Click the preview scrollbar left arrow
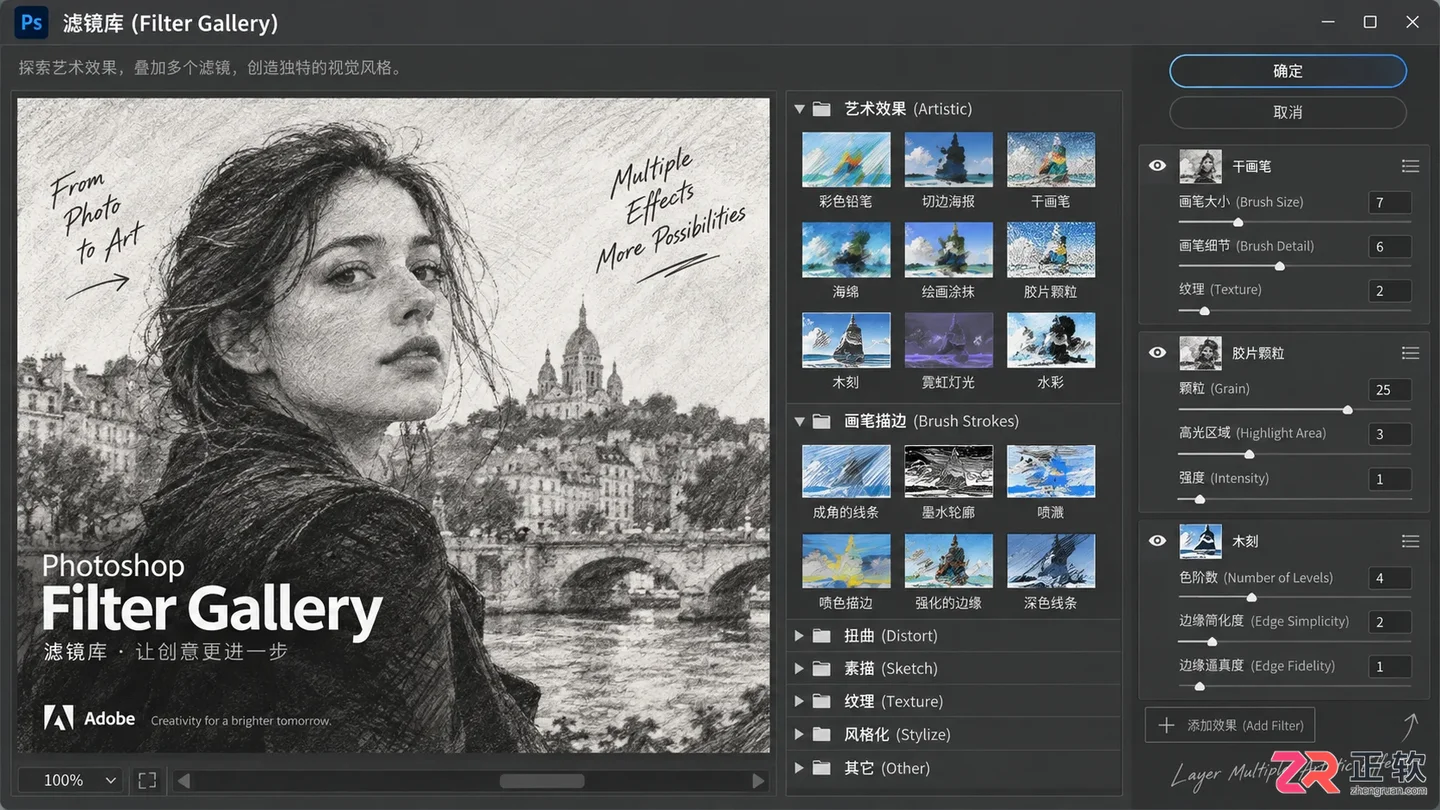 184,780
